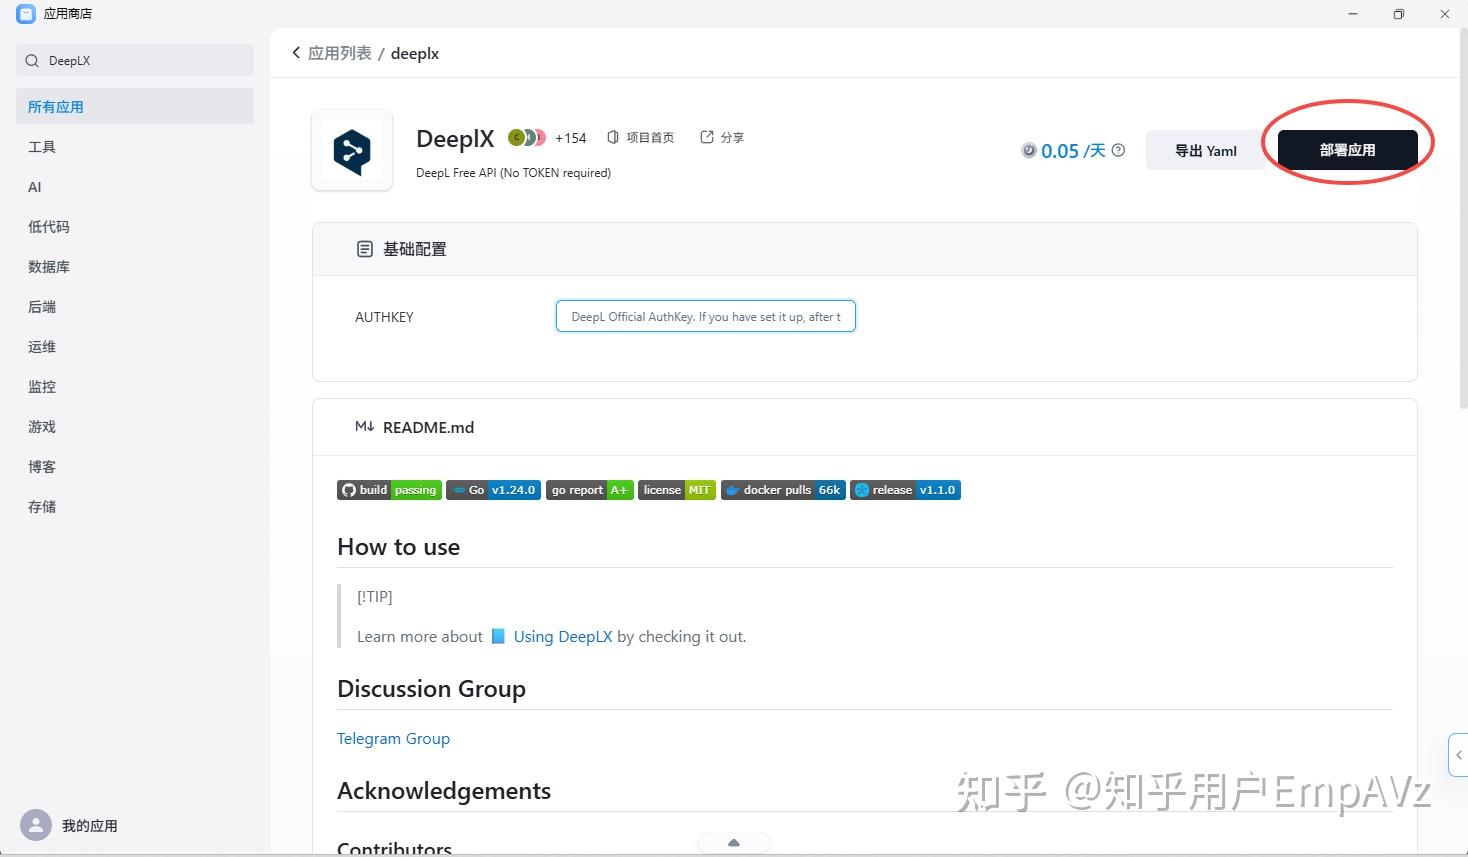Click the docker pulls 66k badge

(783, 490)
